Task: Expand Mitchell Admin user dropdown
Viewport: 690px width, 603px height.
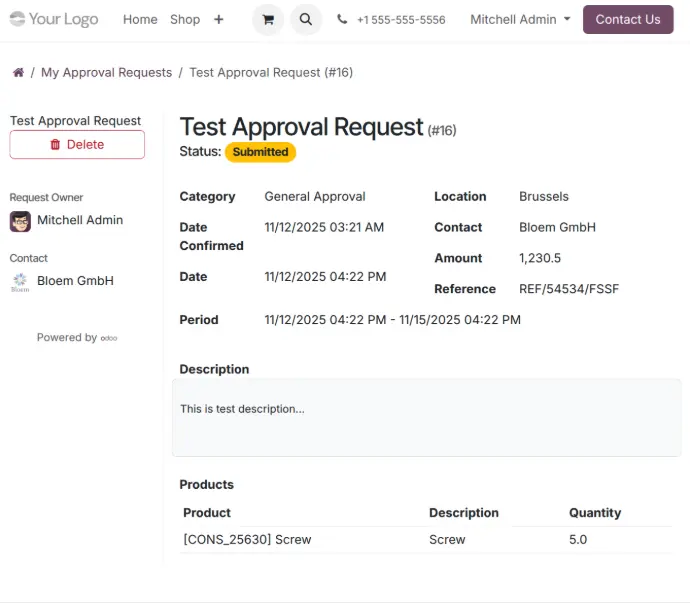Action: click(x=520, y=19)
